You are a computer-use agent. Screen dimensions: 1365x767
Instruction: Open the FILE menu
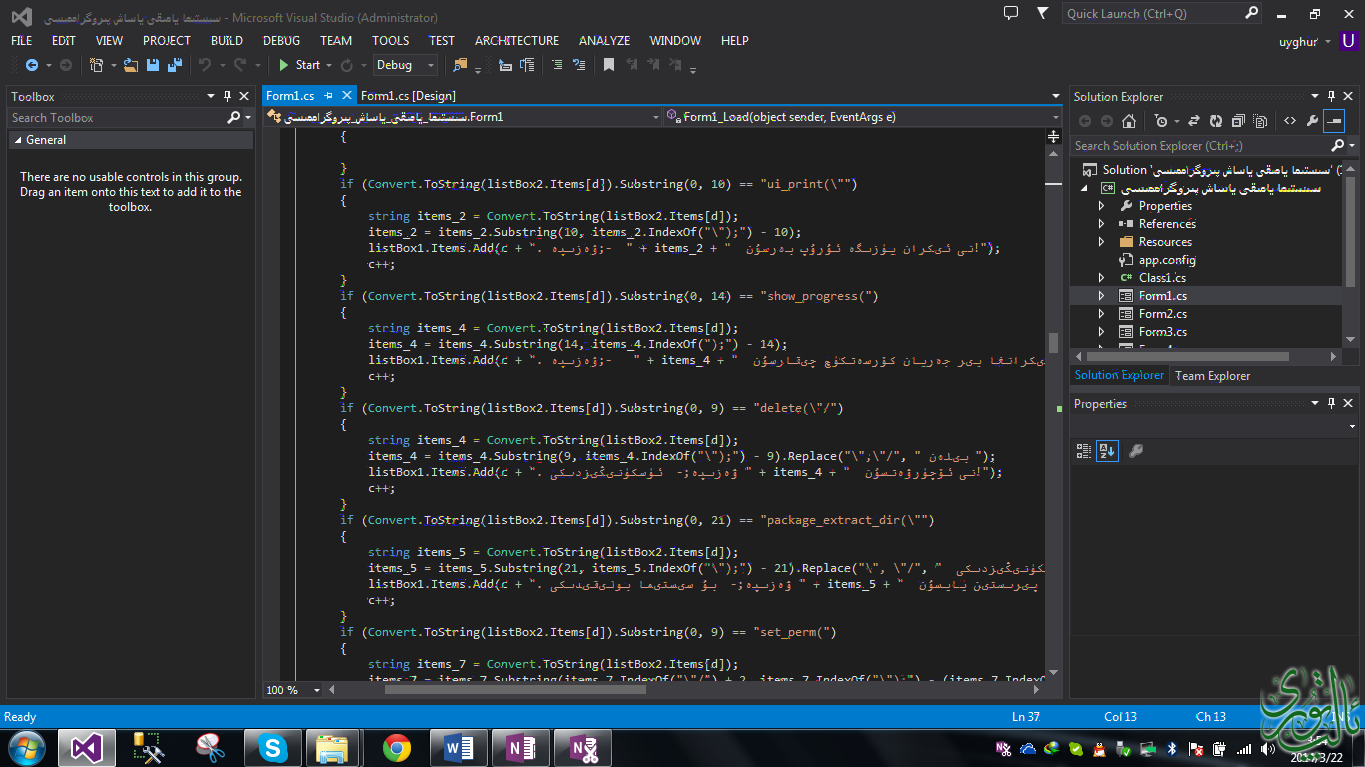21,41
